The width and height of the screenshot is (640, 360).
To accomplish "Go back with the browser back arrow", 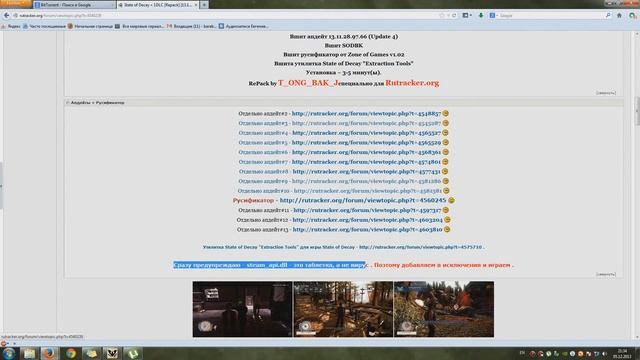I will pos(6,16).
